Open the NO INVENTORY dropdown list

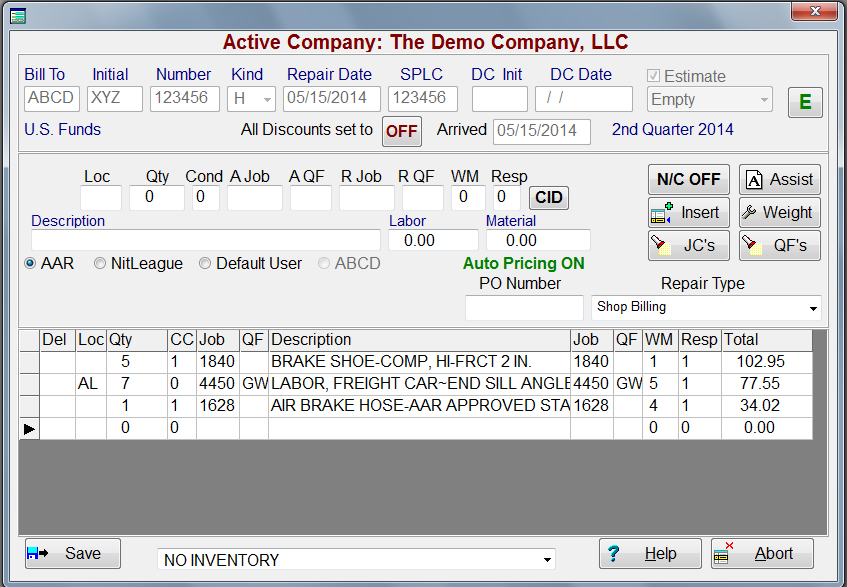tap(546, 560)
